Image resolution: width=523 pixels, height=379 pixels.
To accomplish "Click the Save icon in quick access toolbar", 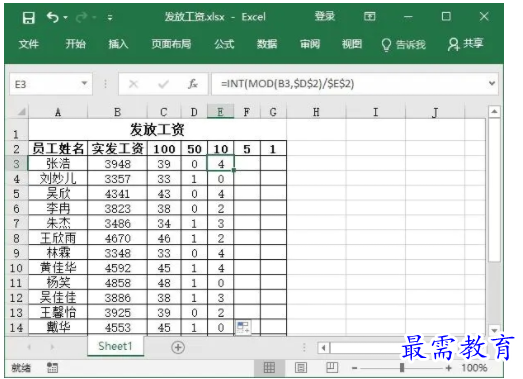I will point(29,17).
